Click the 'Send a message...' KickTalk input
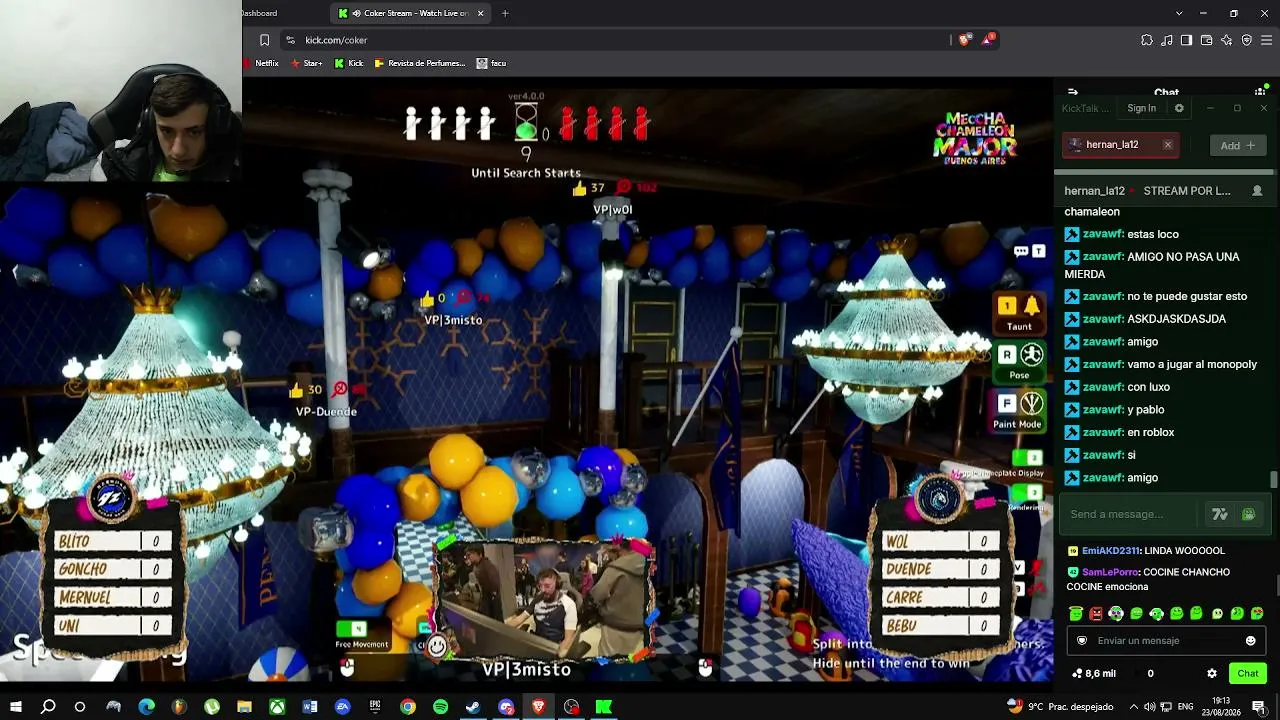This screenshot has width=1280, height=720. pos(1131,514)
